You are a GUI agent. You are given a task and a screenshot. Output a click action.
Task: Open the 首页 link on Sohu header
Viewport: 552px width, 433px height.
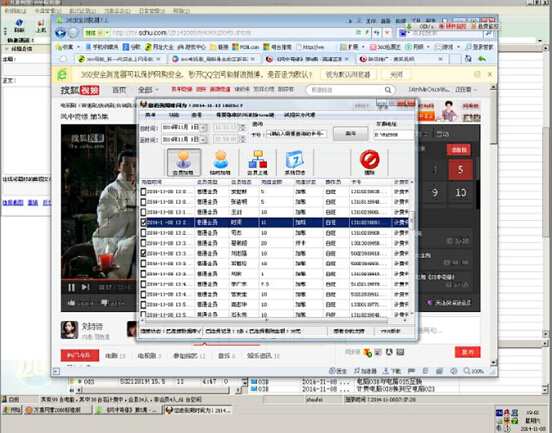click(x=119, y=90)
